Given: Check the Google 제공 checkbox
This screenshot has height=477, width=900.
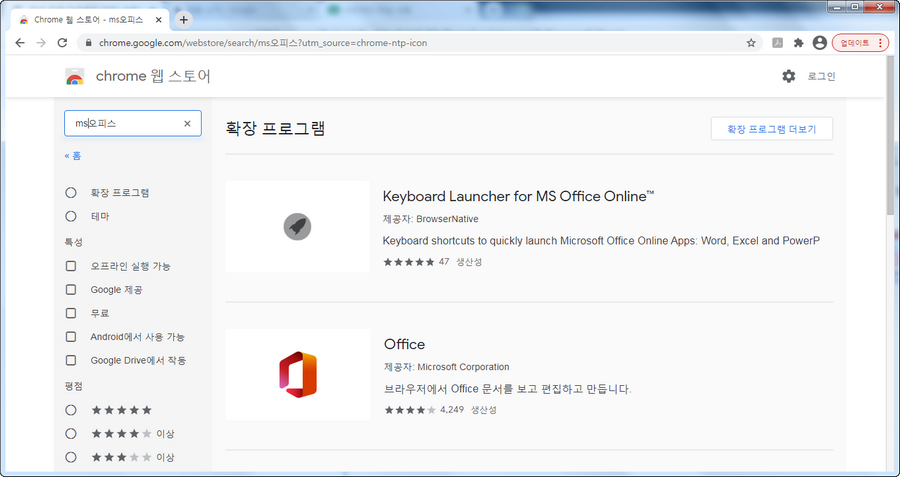Looking at the screenshot, I should tap(71, 290).
